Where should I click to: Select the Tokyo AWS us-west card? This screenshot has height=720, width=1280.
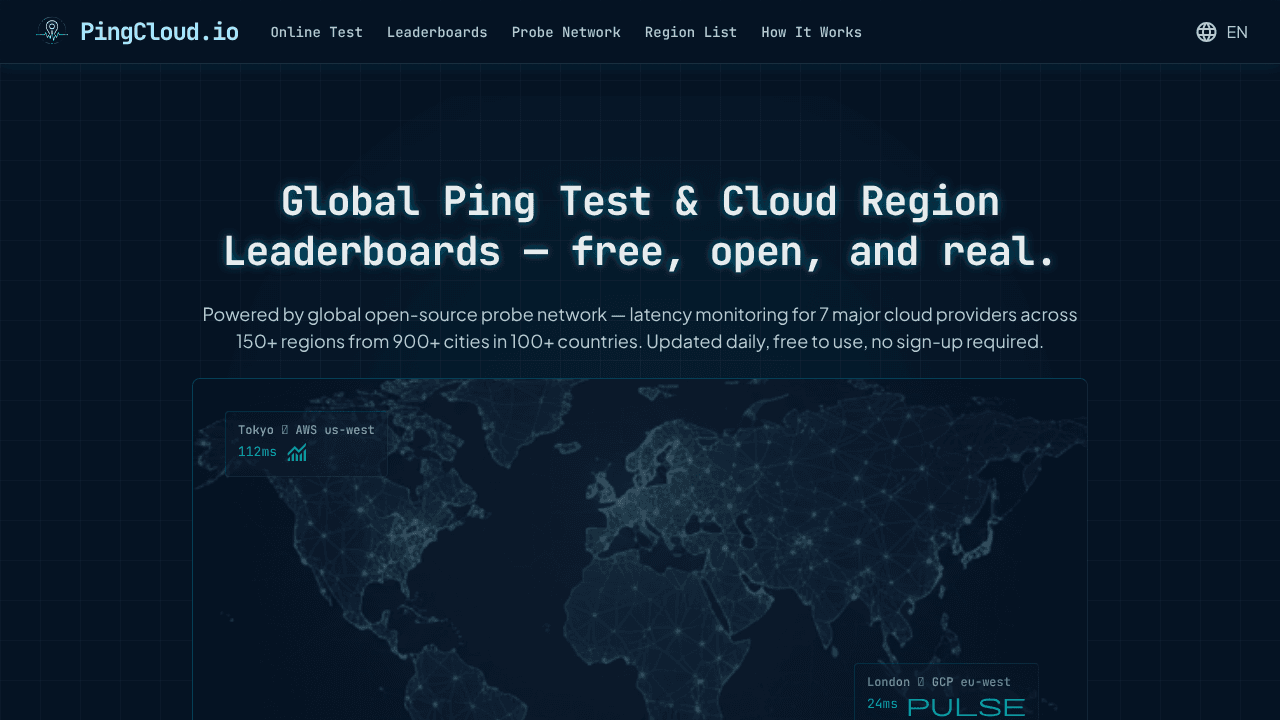click(307, 444)
